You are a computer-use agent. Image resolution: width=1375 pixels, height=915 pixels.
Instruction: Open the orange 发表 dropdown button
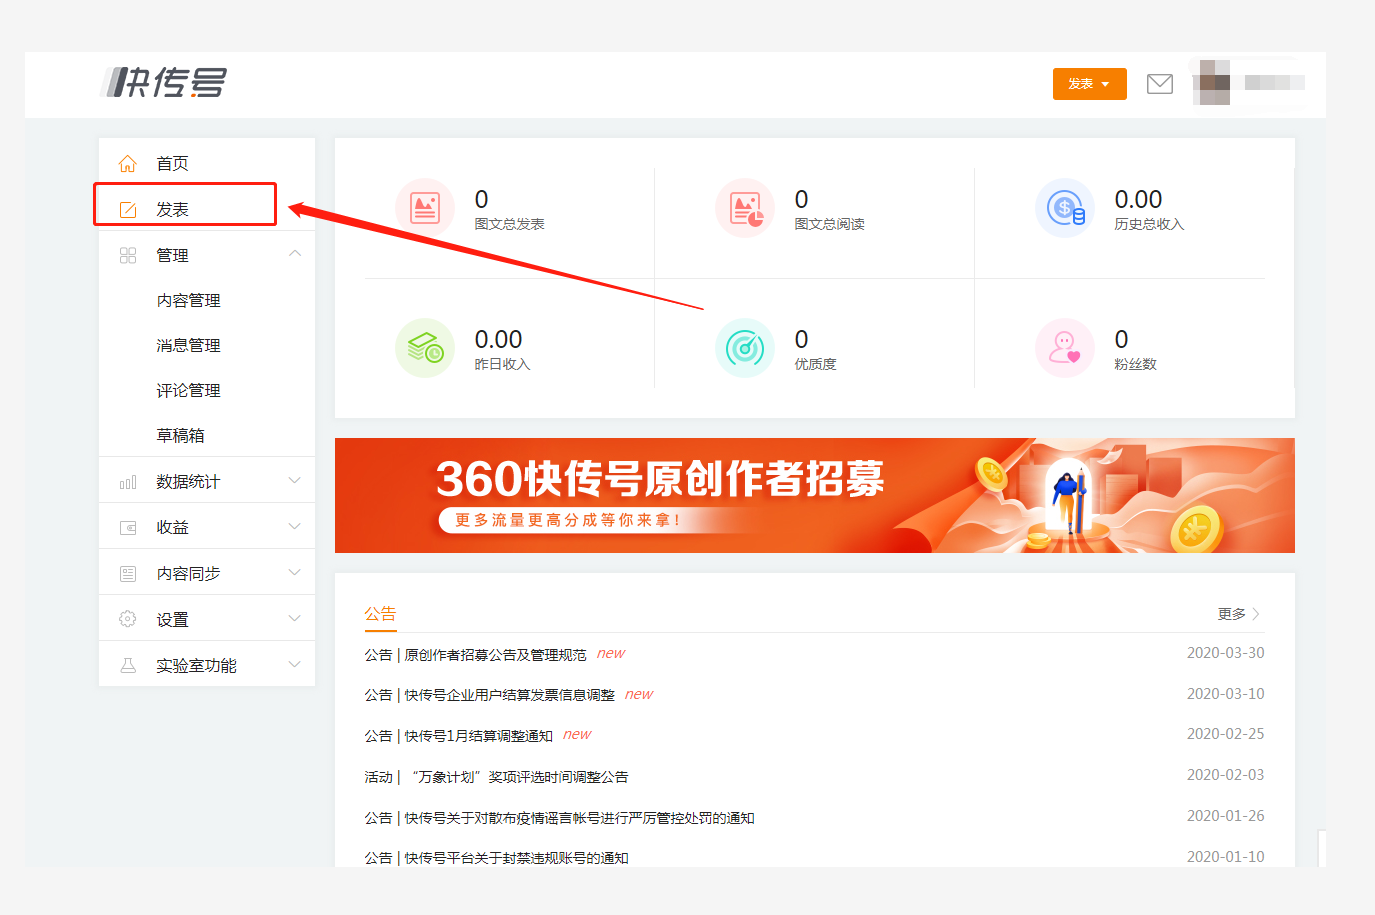pyautogui.click(x=1089, y=84)
